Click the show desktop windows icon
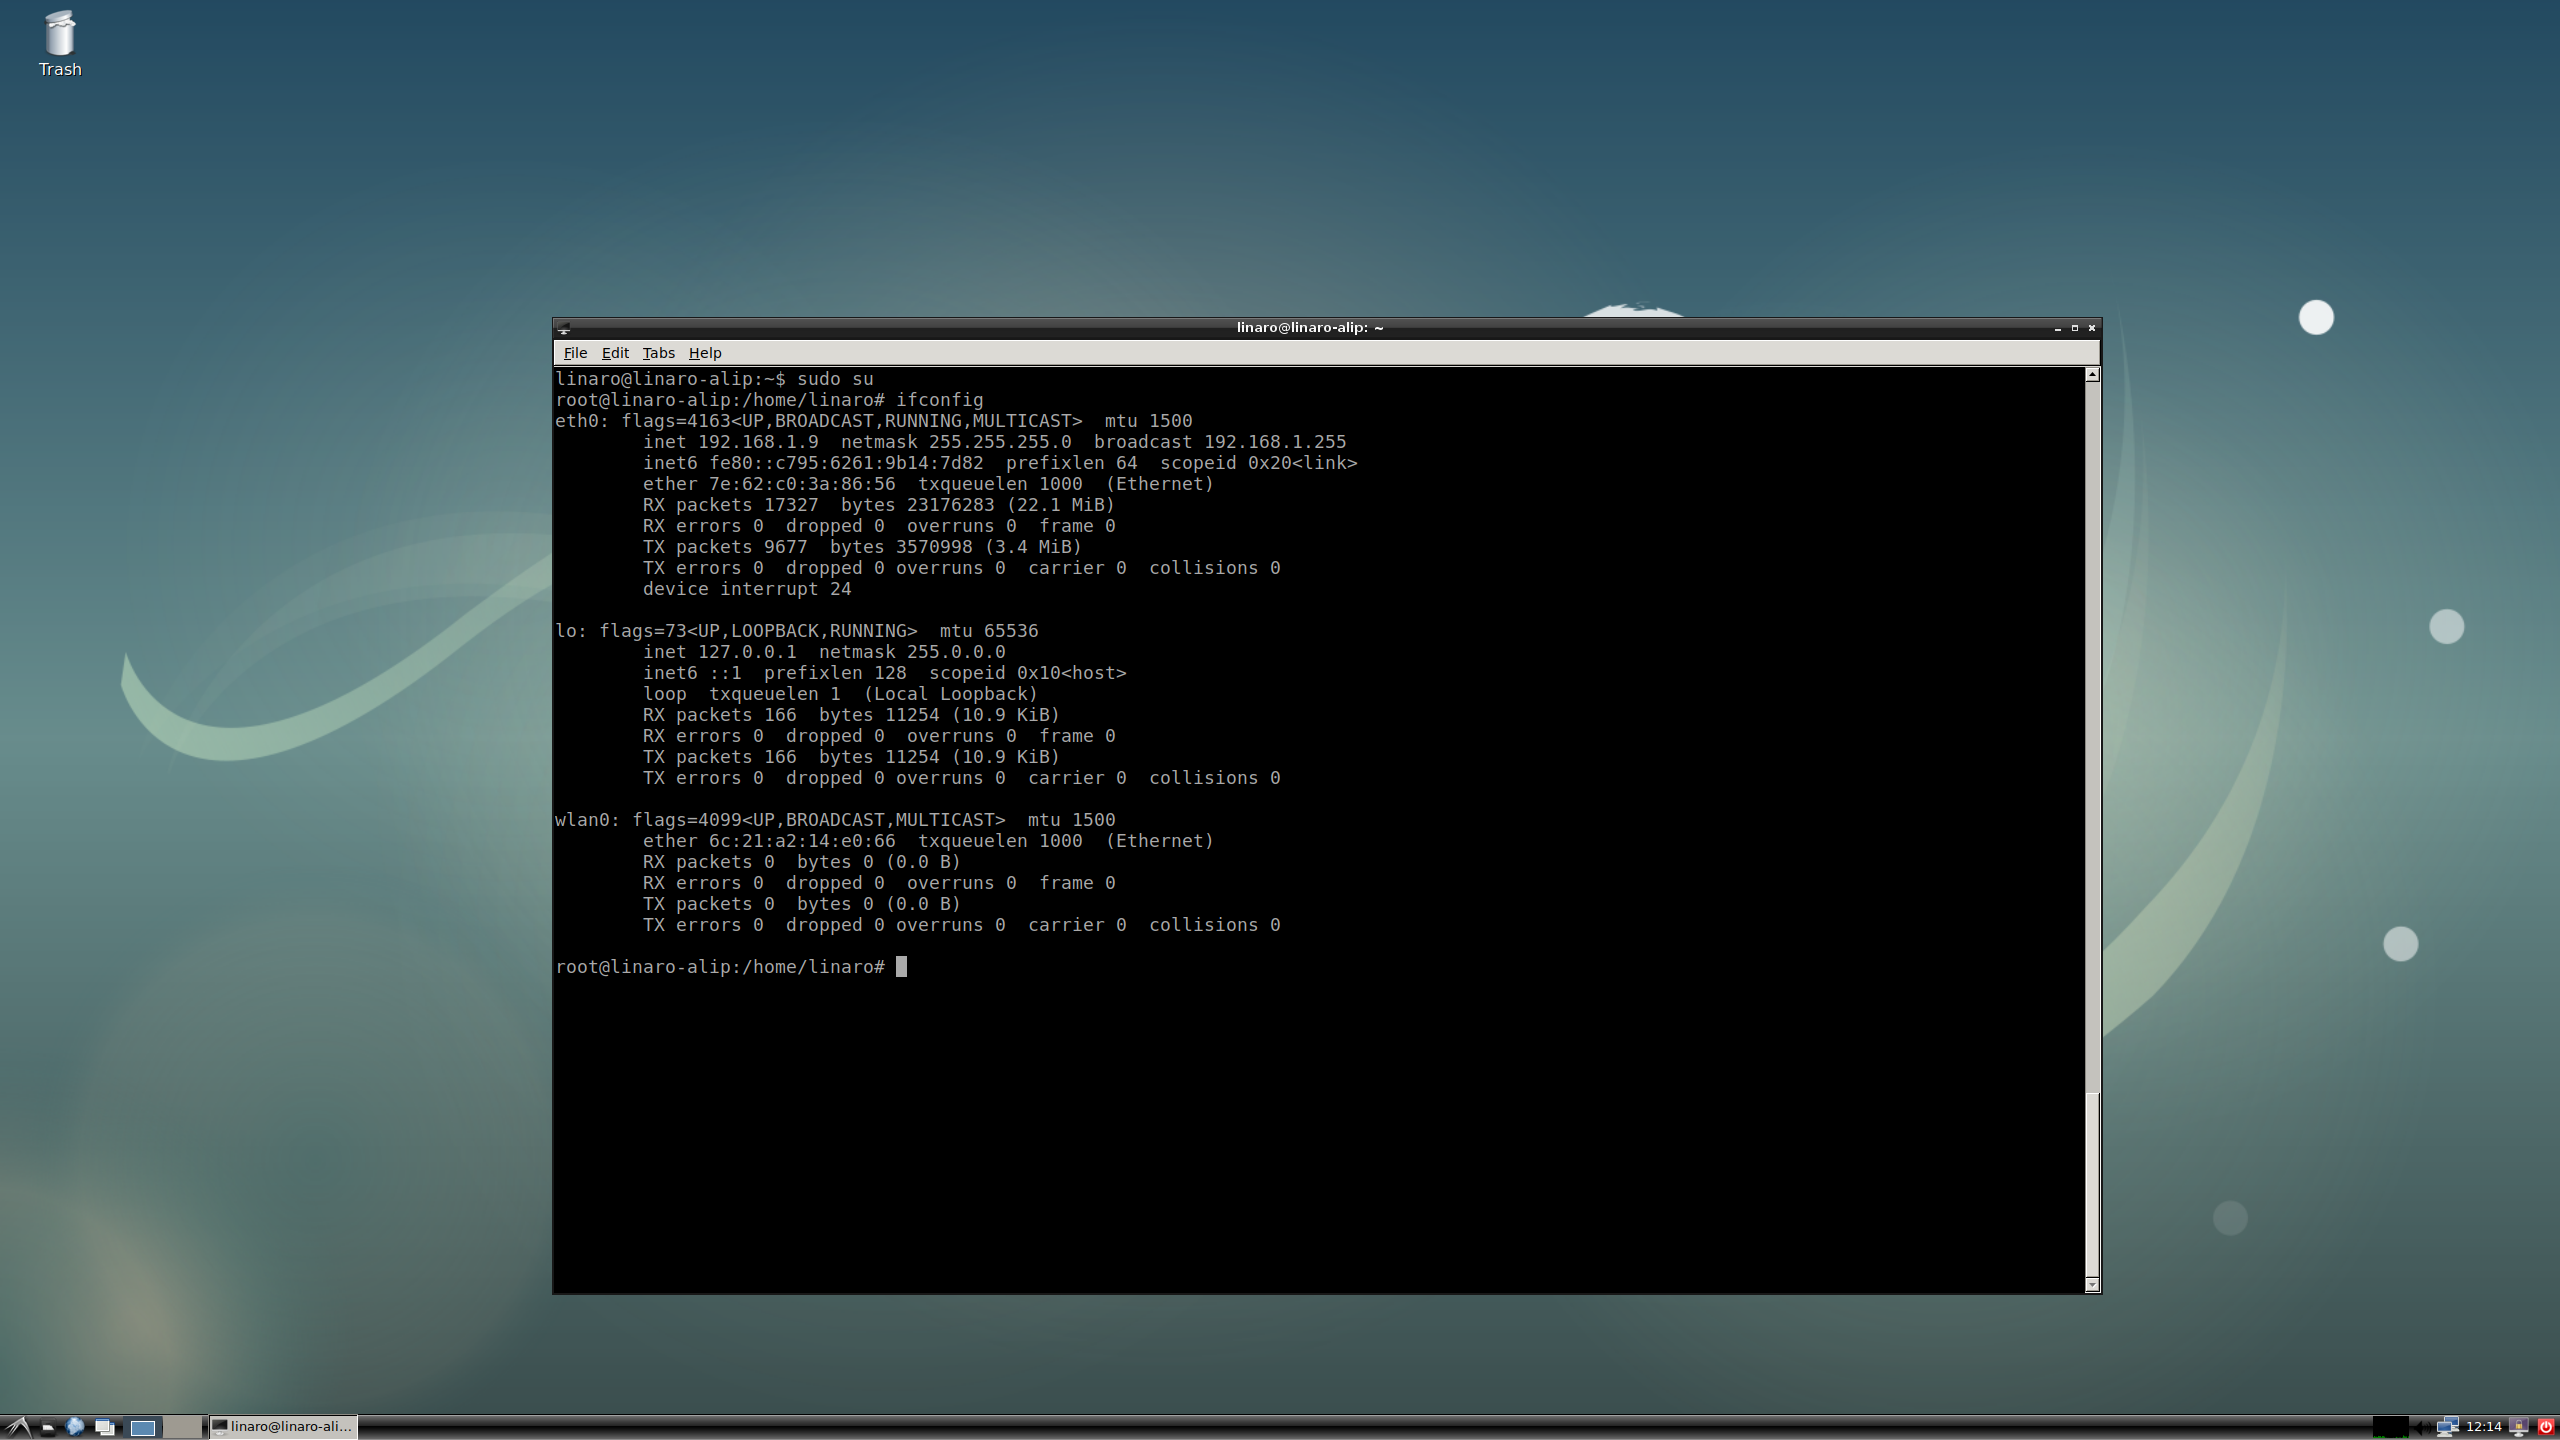Image resolution: width=2560 pixels, height=1440 pixels. point(104,1427)
